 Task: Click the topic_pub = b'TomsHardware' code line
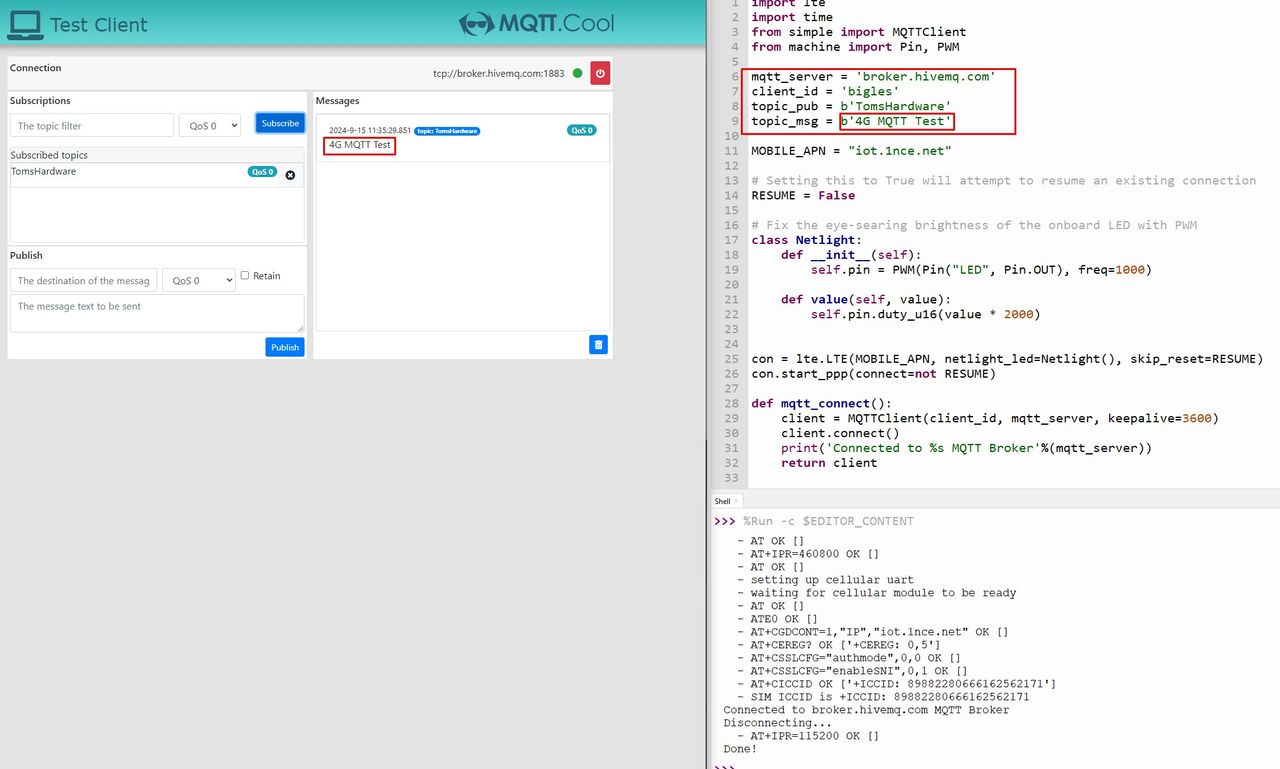pos(851,107)
